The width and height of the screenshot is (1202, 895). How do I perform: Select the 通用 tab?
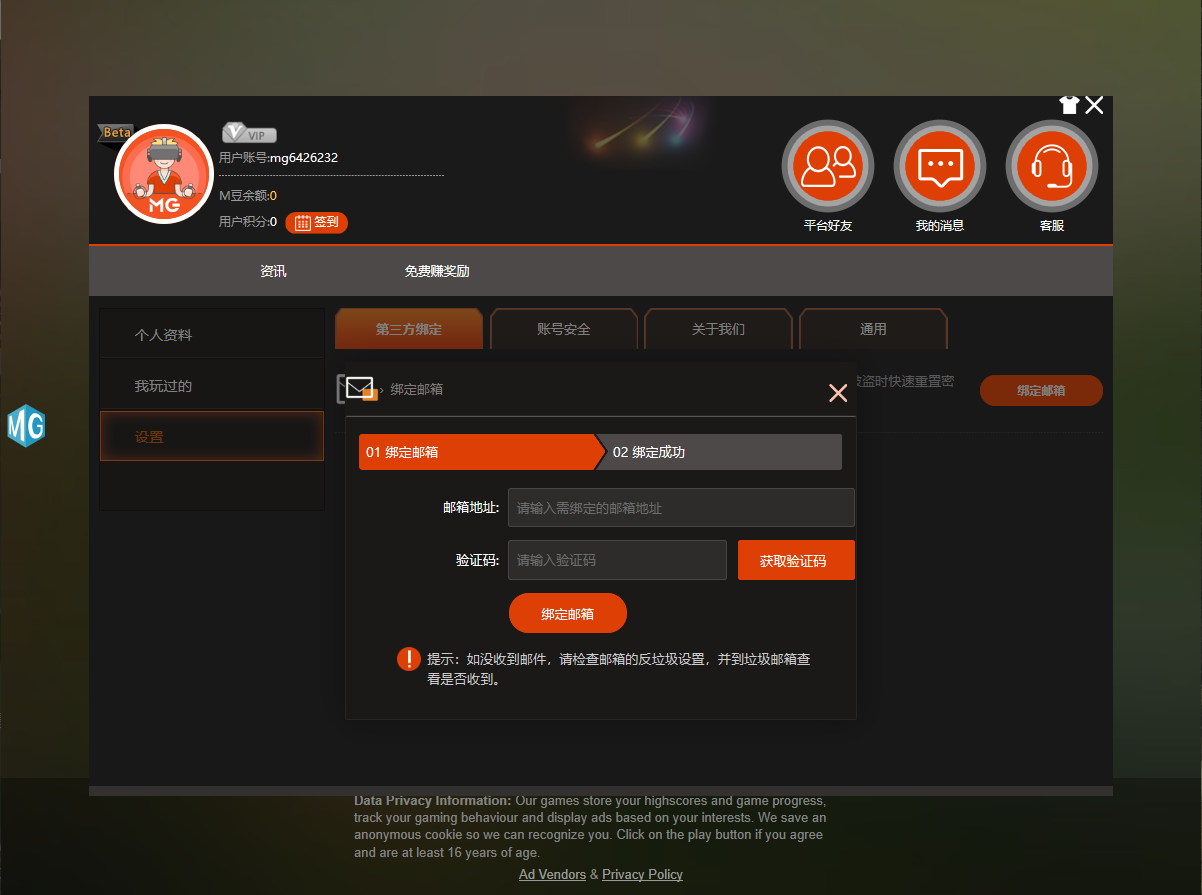[873, 329]
